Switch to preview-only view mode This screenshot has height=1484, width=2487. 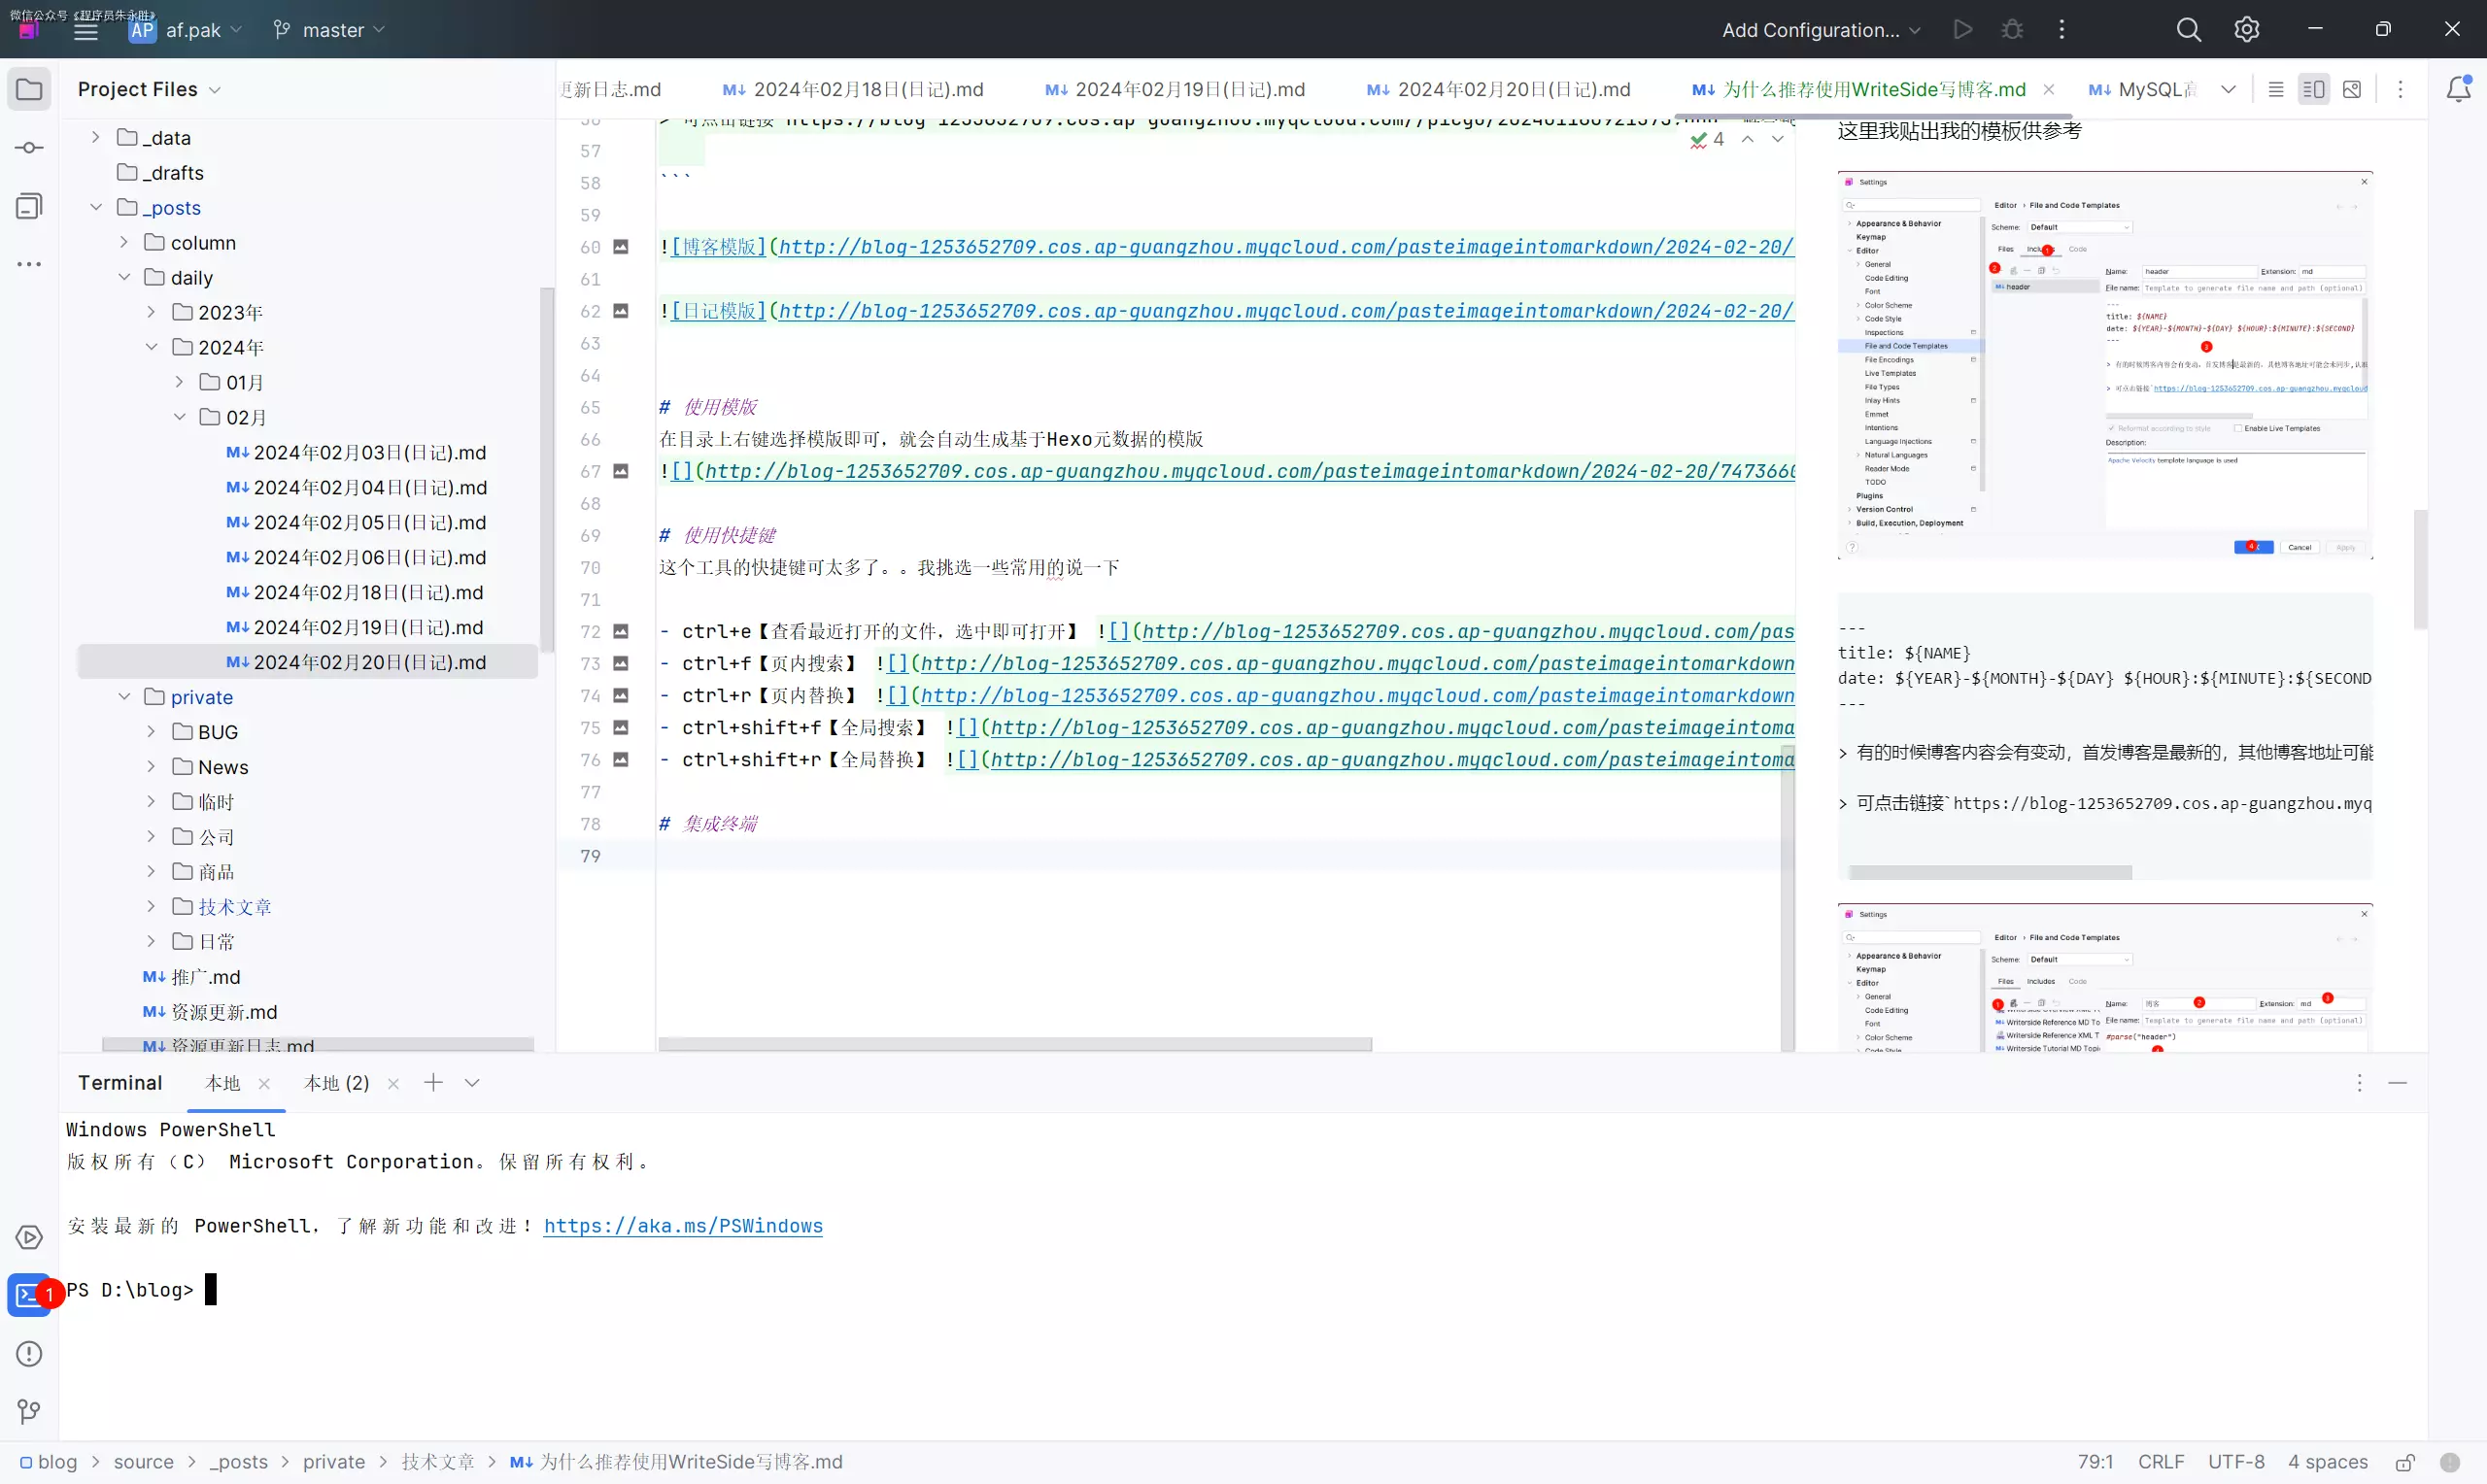coord(2352,89)
